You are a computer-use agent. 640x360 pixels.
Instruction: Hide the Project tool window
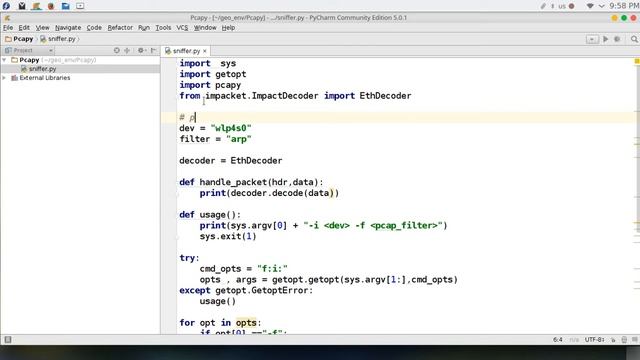(x=153, y=51)
